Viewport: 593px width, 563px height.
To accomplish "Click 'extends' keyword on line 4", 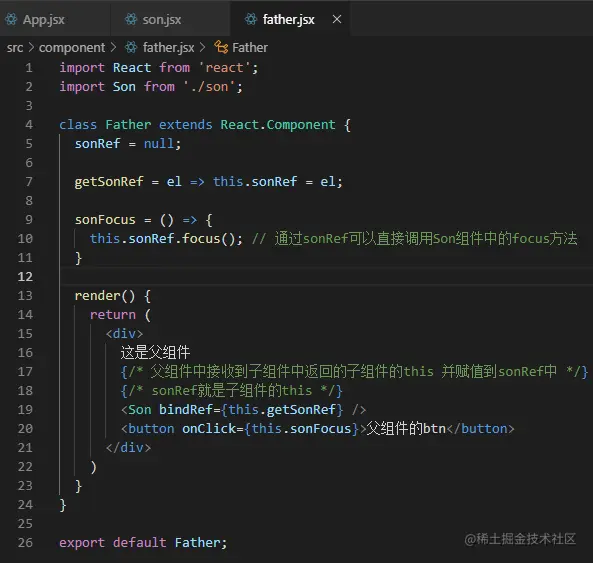I will coord(185,125).
